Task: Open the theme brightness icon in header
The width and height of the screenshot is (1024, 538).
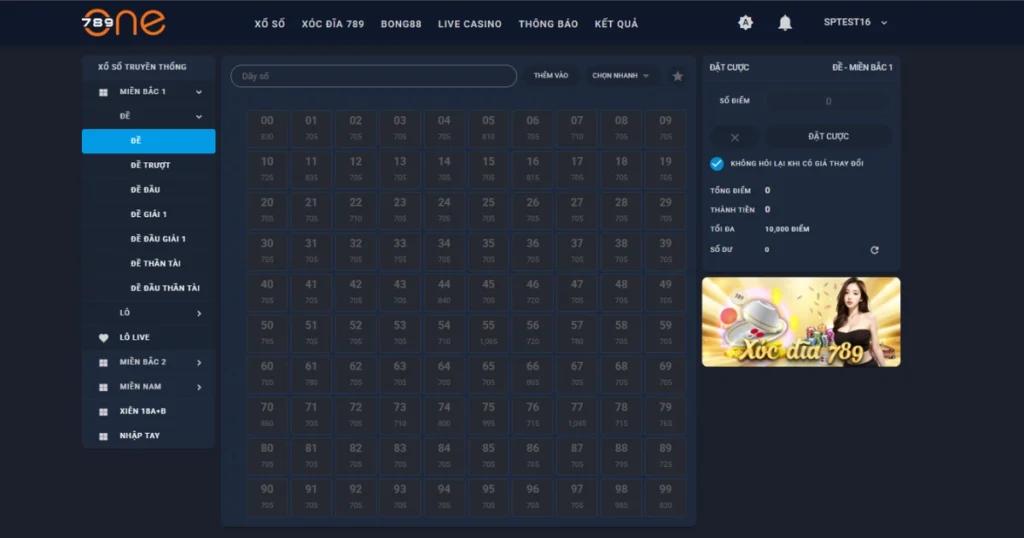Action: [745, 23]
